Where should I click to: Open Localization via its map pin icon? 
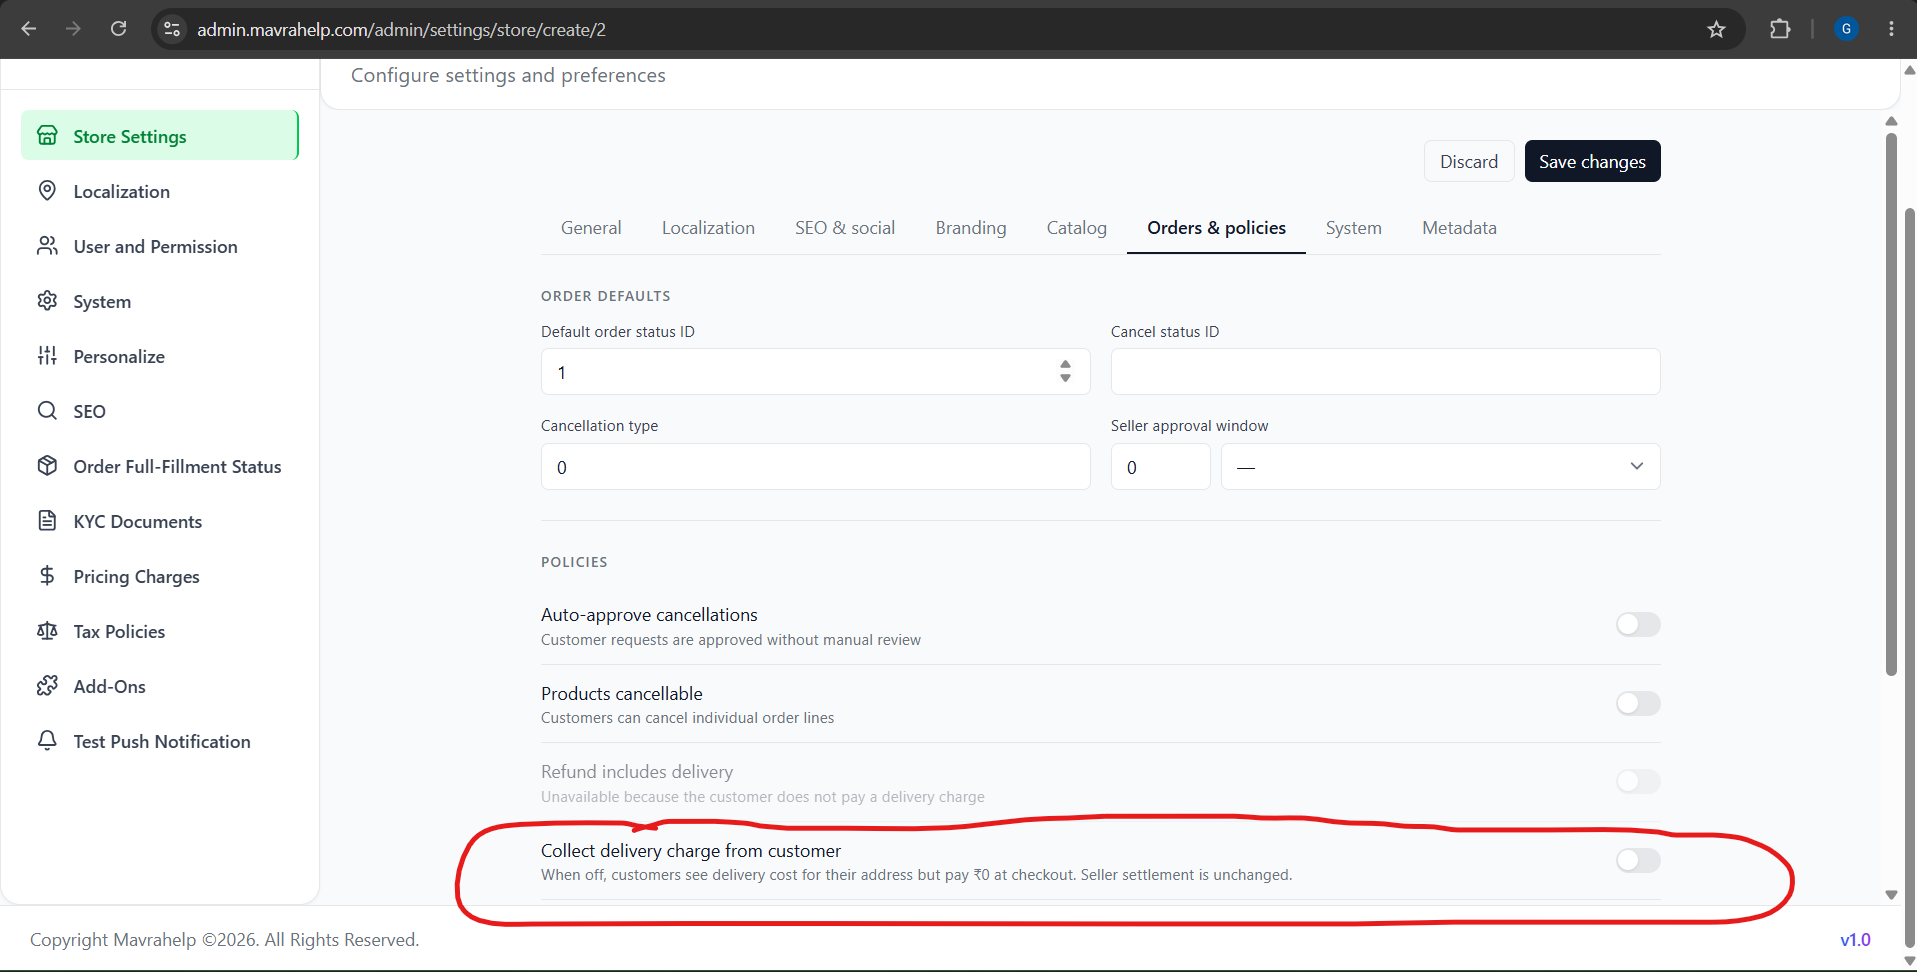[47, 191]
